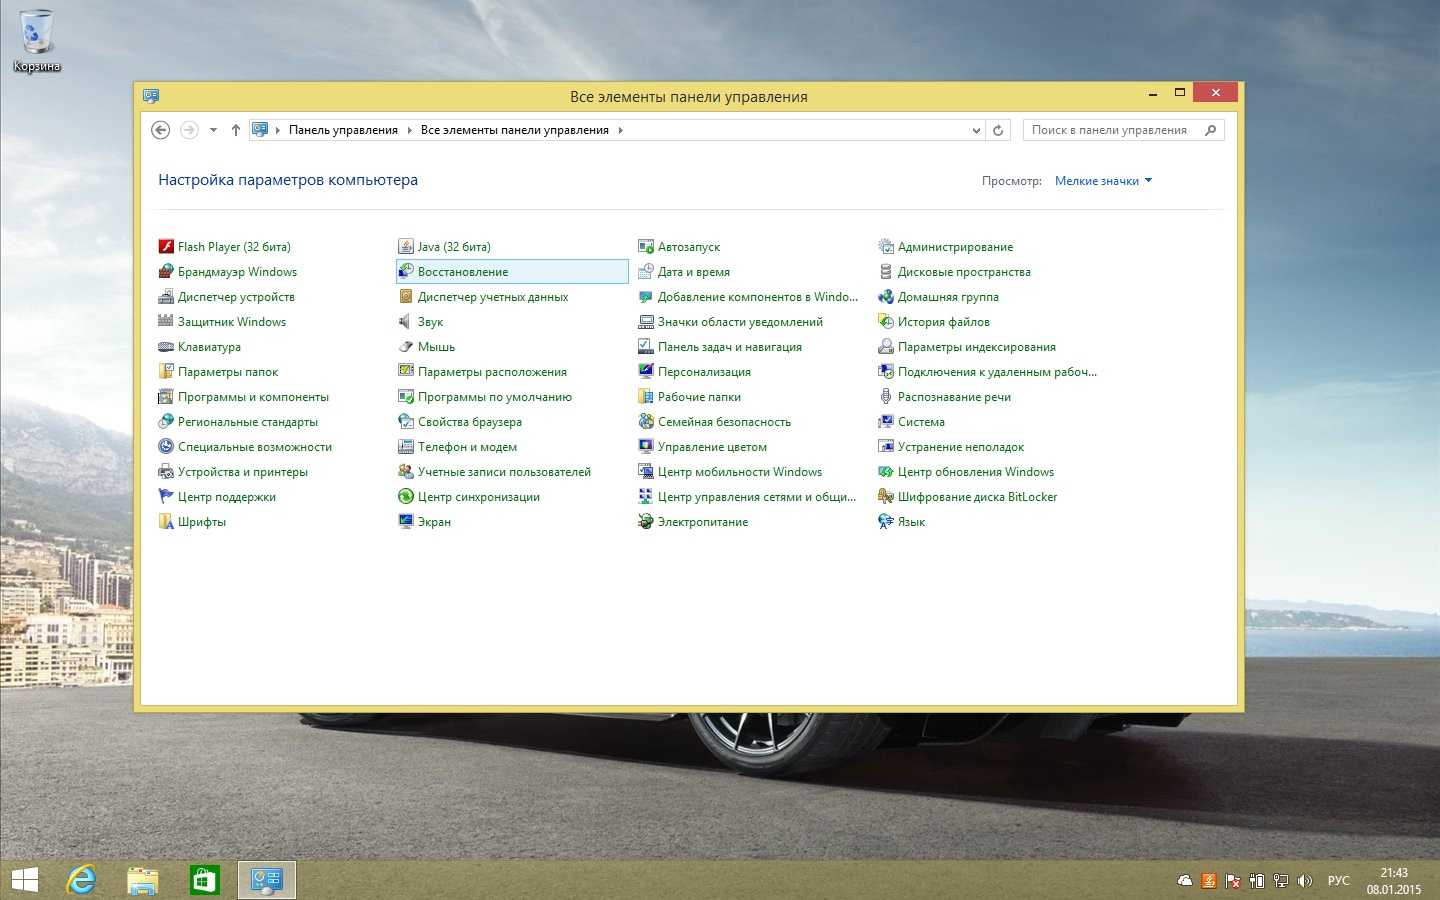Open Internet Explorer from taskbar
Screen dimensions: 1440x900
pos(81,880)
